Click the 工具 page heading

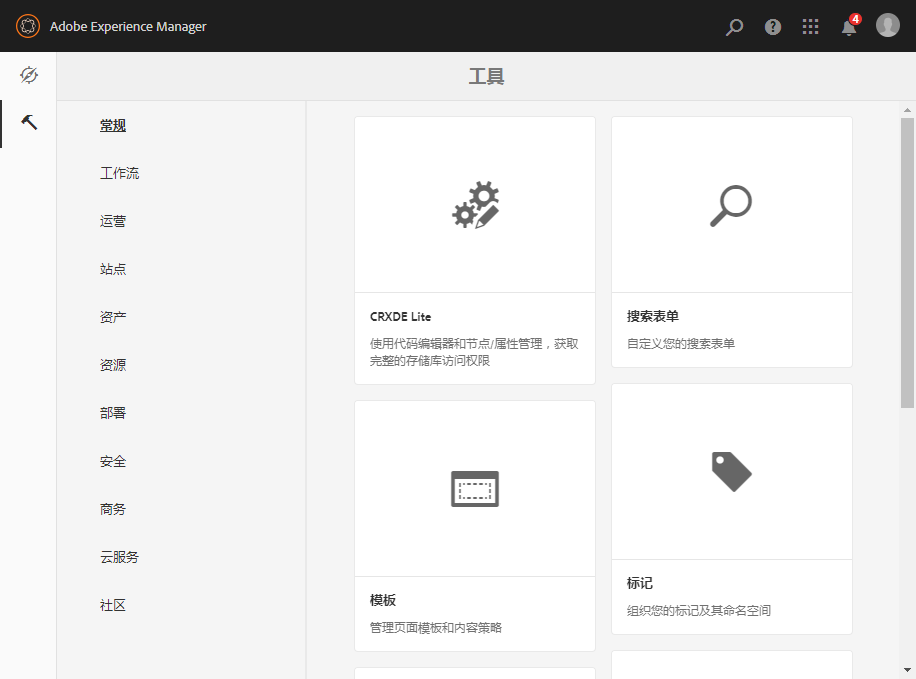click(x=486, y=77)
